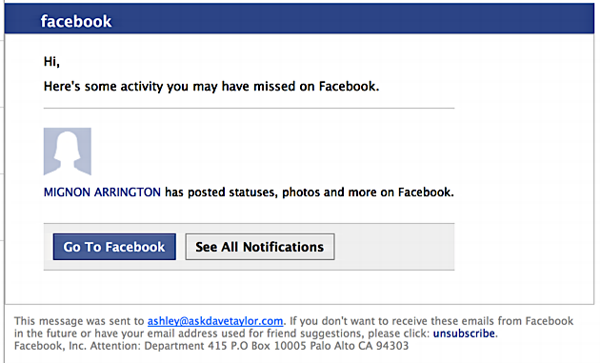Click the gray bar right of See All Notifications
600x363 pixels.
click(394, 247)
